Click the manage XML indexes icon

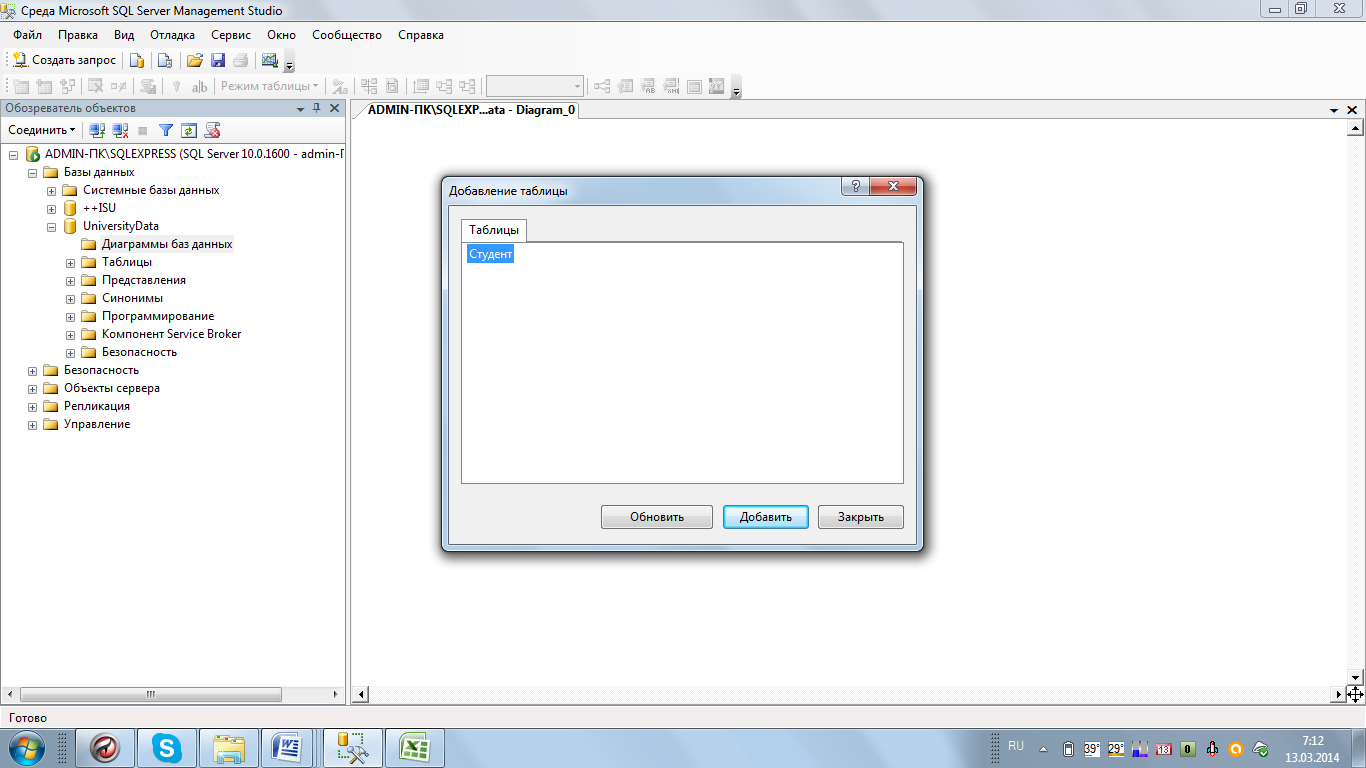tap(671, 86)
